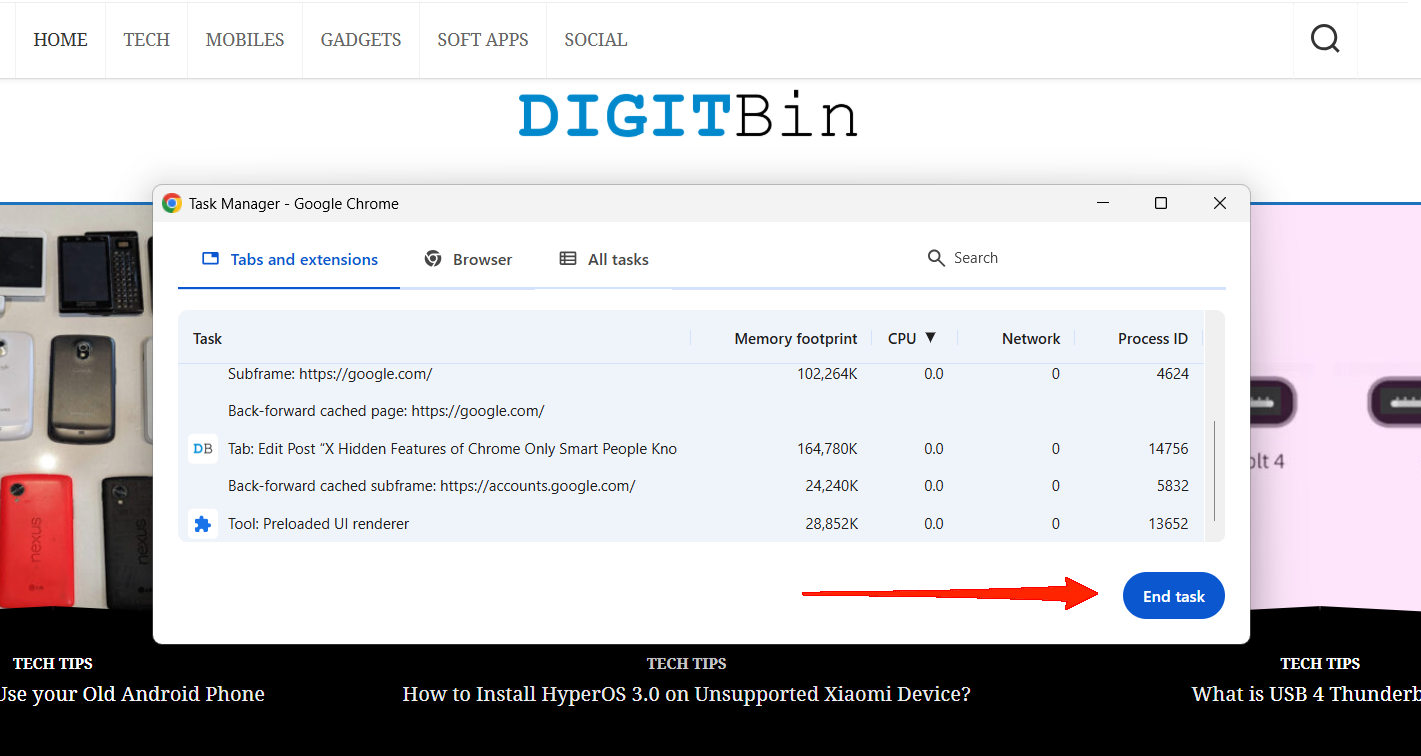Sort tasks by Memory footprint column

(x=795, y=338)
